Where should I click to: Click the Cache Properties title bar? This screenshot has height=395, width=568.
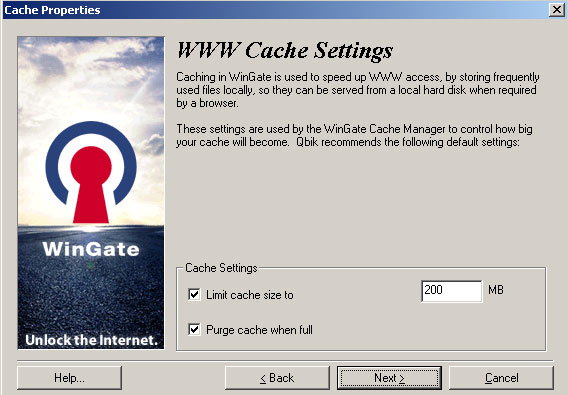click(x=275, y=10)
